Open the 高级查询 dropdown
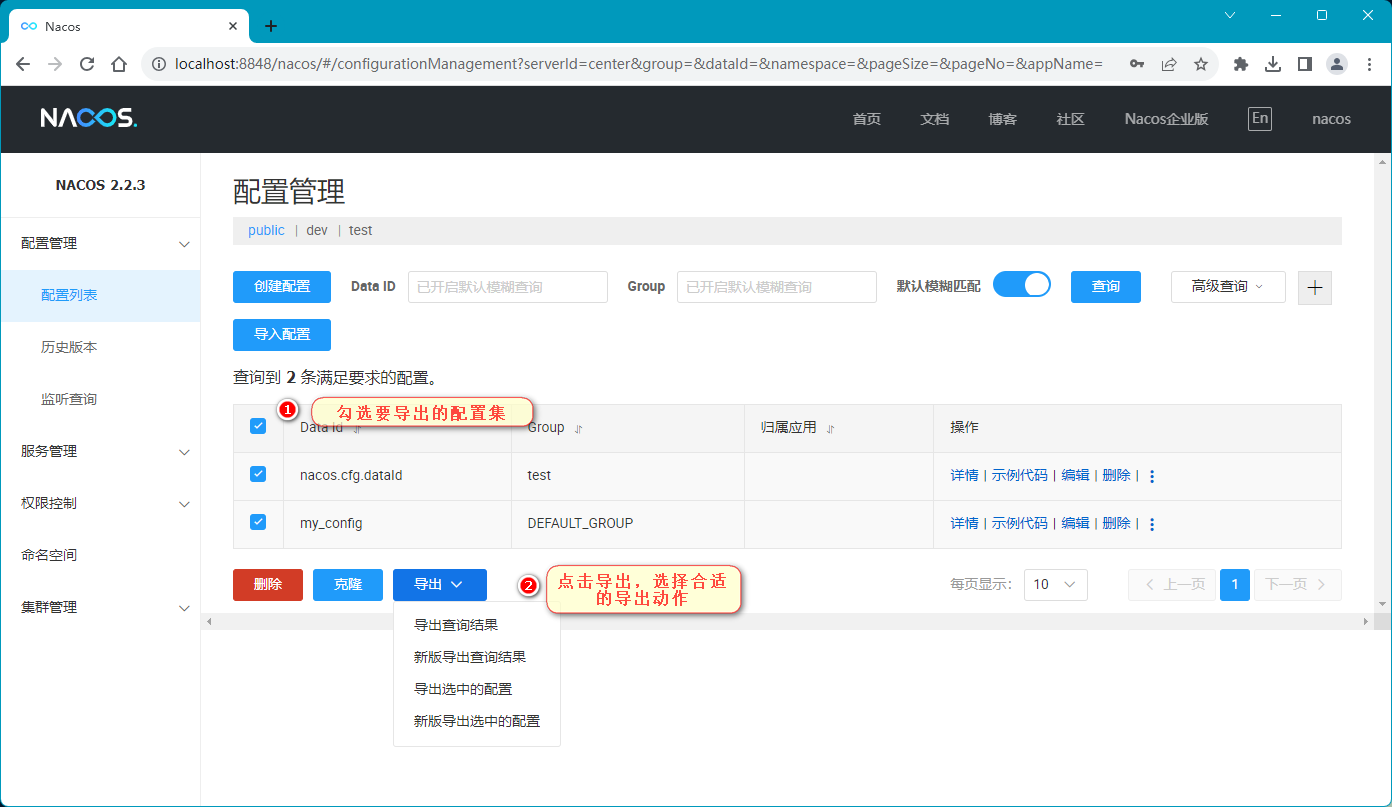Image resolution: width=1392 pixels, height=807 pixels. click(1228, 286)
